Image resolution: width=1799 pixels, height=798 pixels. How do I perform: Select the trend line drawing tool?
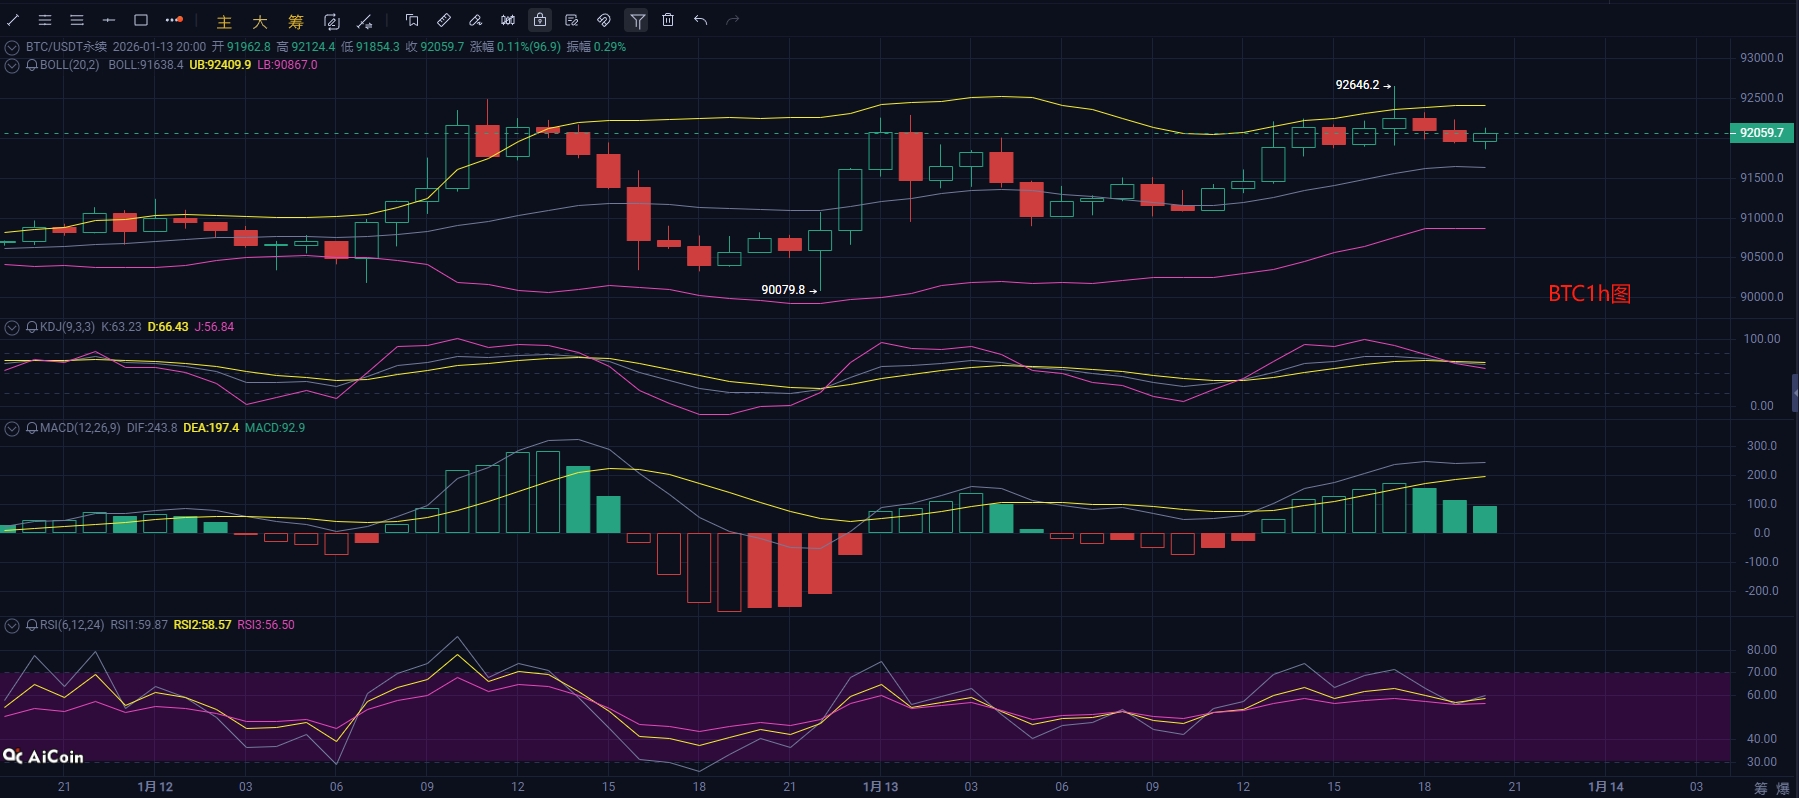13,20
